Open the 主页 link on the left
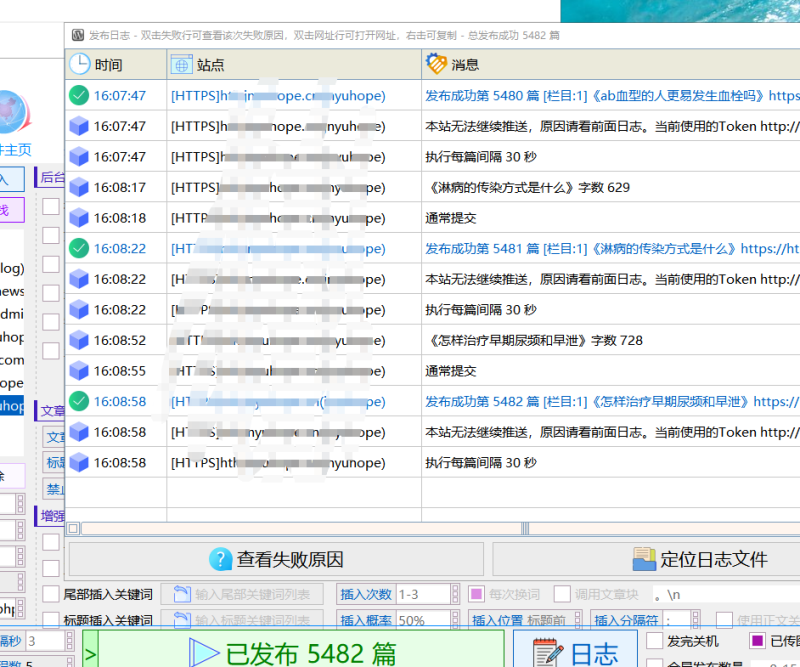This screenshot has height=667, width=800. coord(16,150)
